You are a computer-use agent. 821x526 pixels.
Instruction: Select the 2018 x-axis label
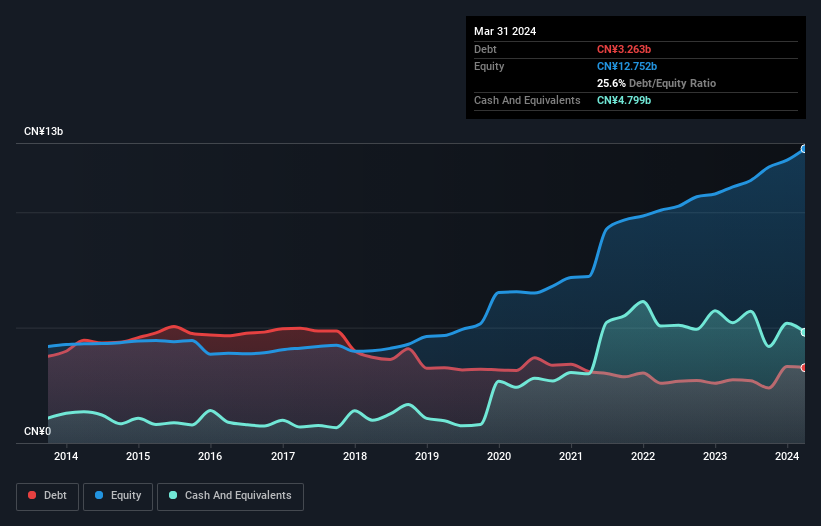coord(355,456)
